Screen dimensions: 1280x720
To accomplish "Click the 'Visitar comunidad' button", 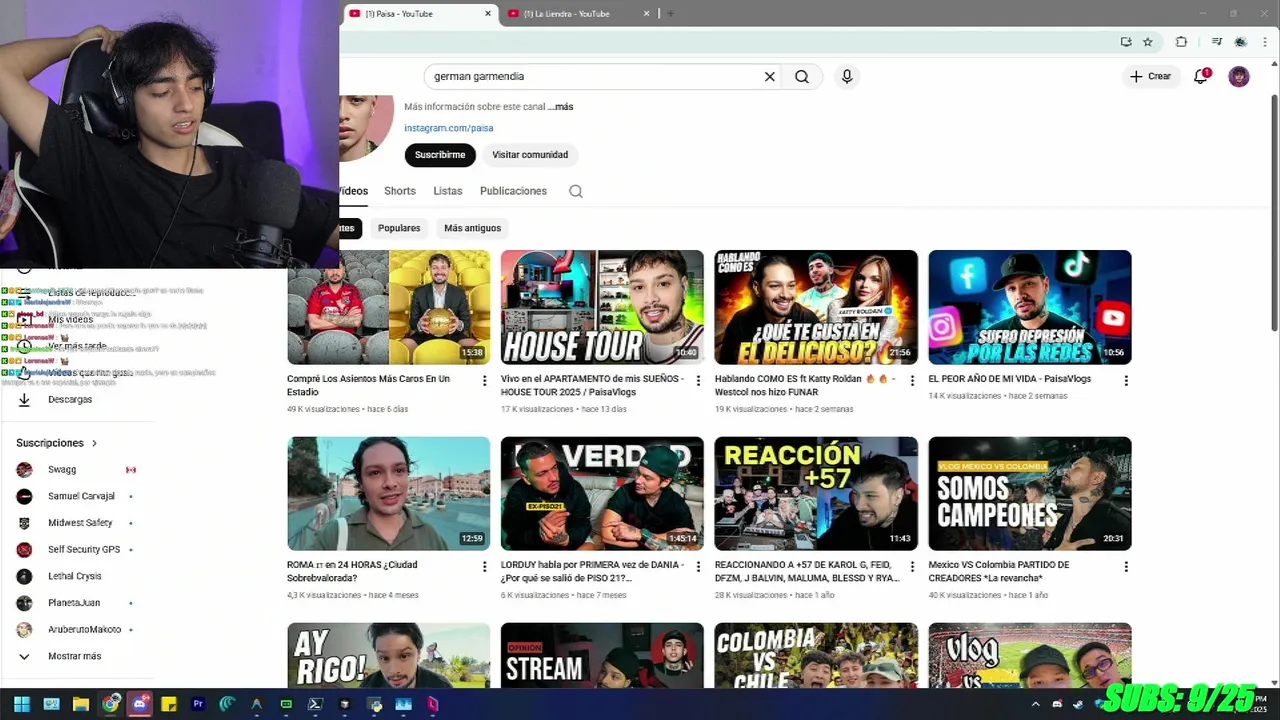I will [530, 155].
